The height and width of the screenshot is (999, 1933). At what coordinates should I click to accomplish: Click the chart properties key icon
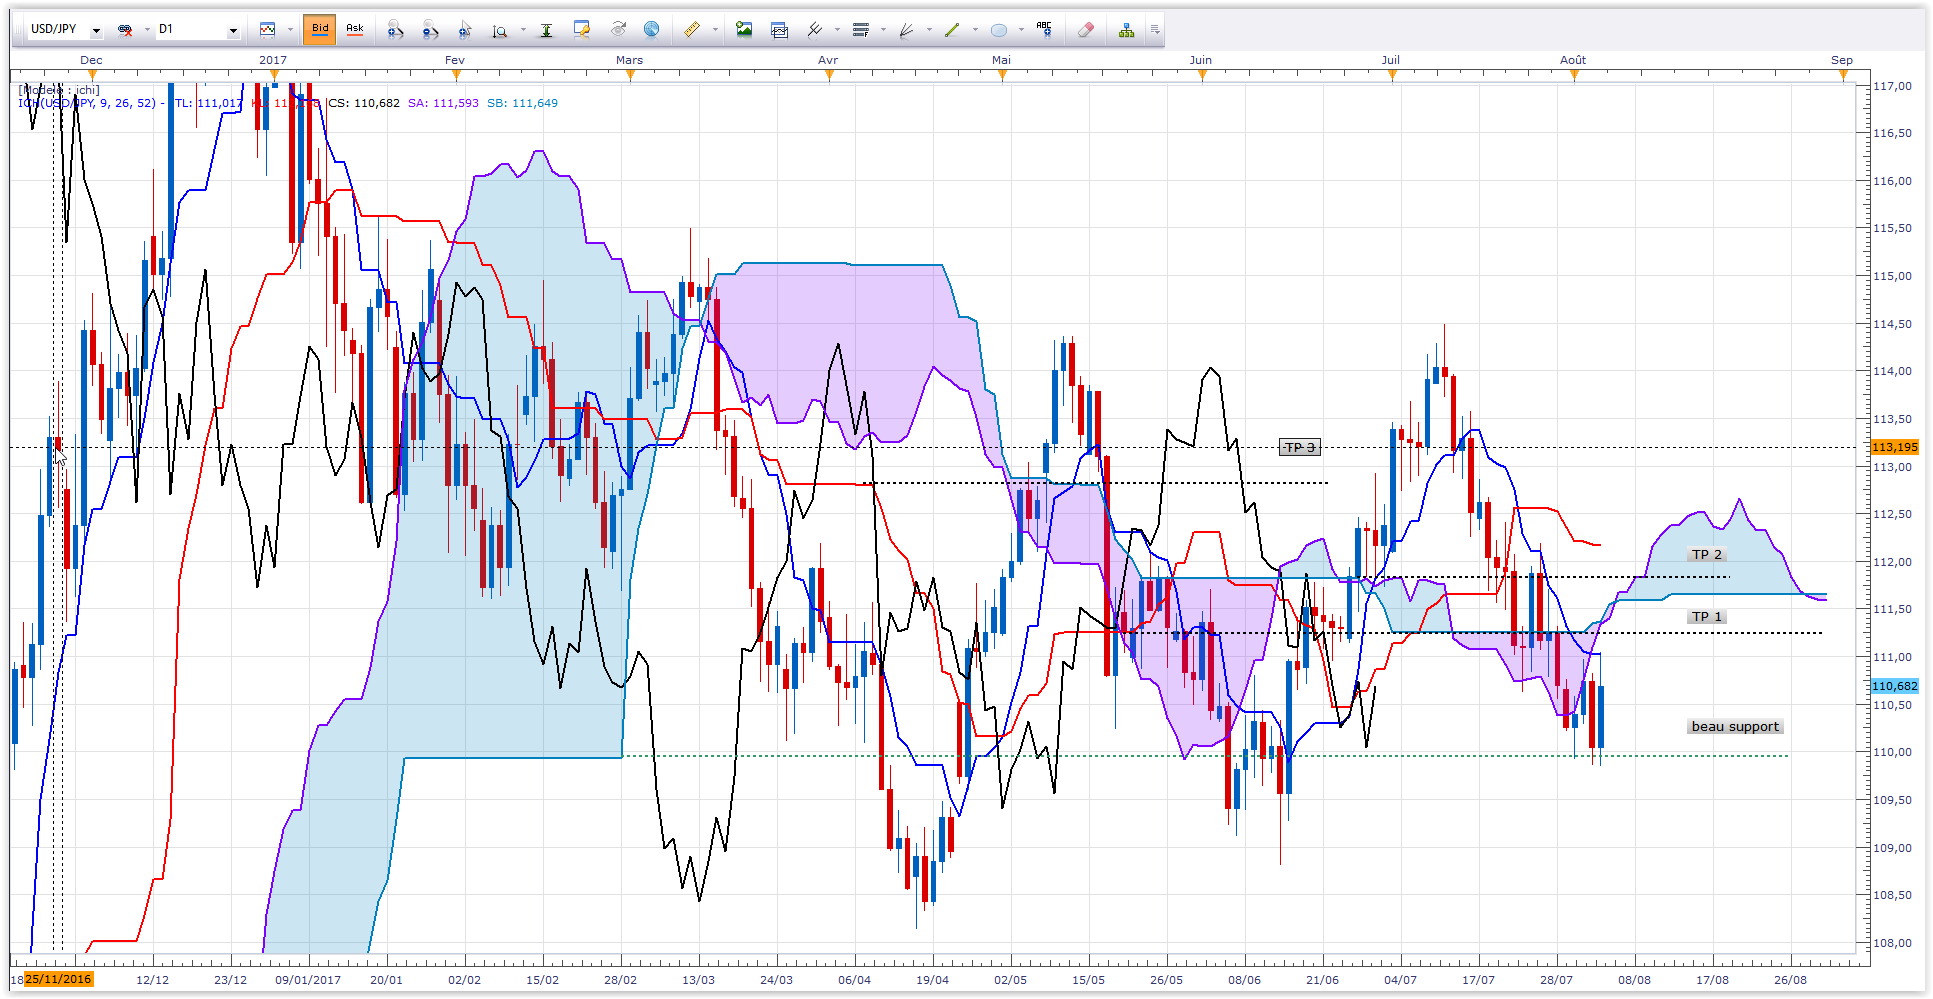coord(581,30)
